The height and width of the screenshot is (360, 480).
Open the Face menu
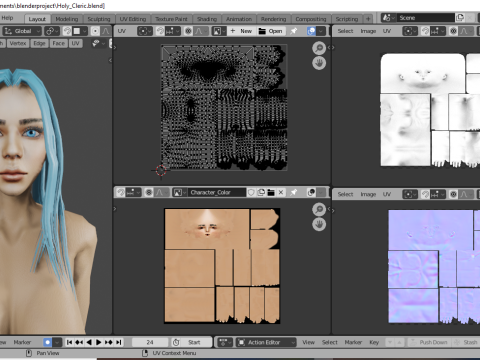click(x=58, y=43)
